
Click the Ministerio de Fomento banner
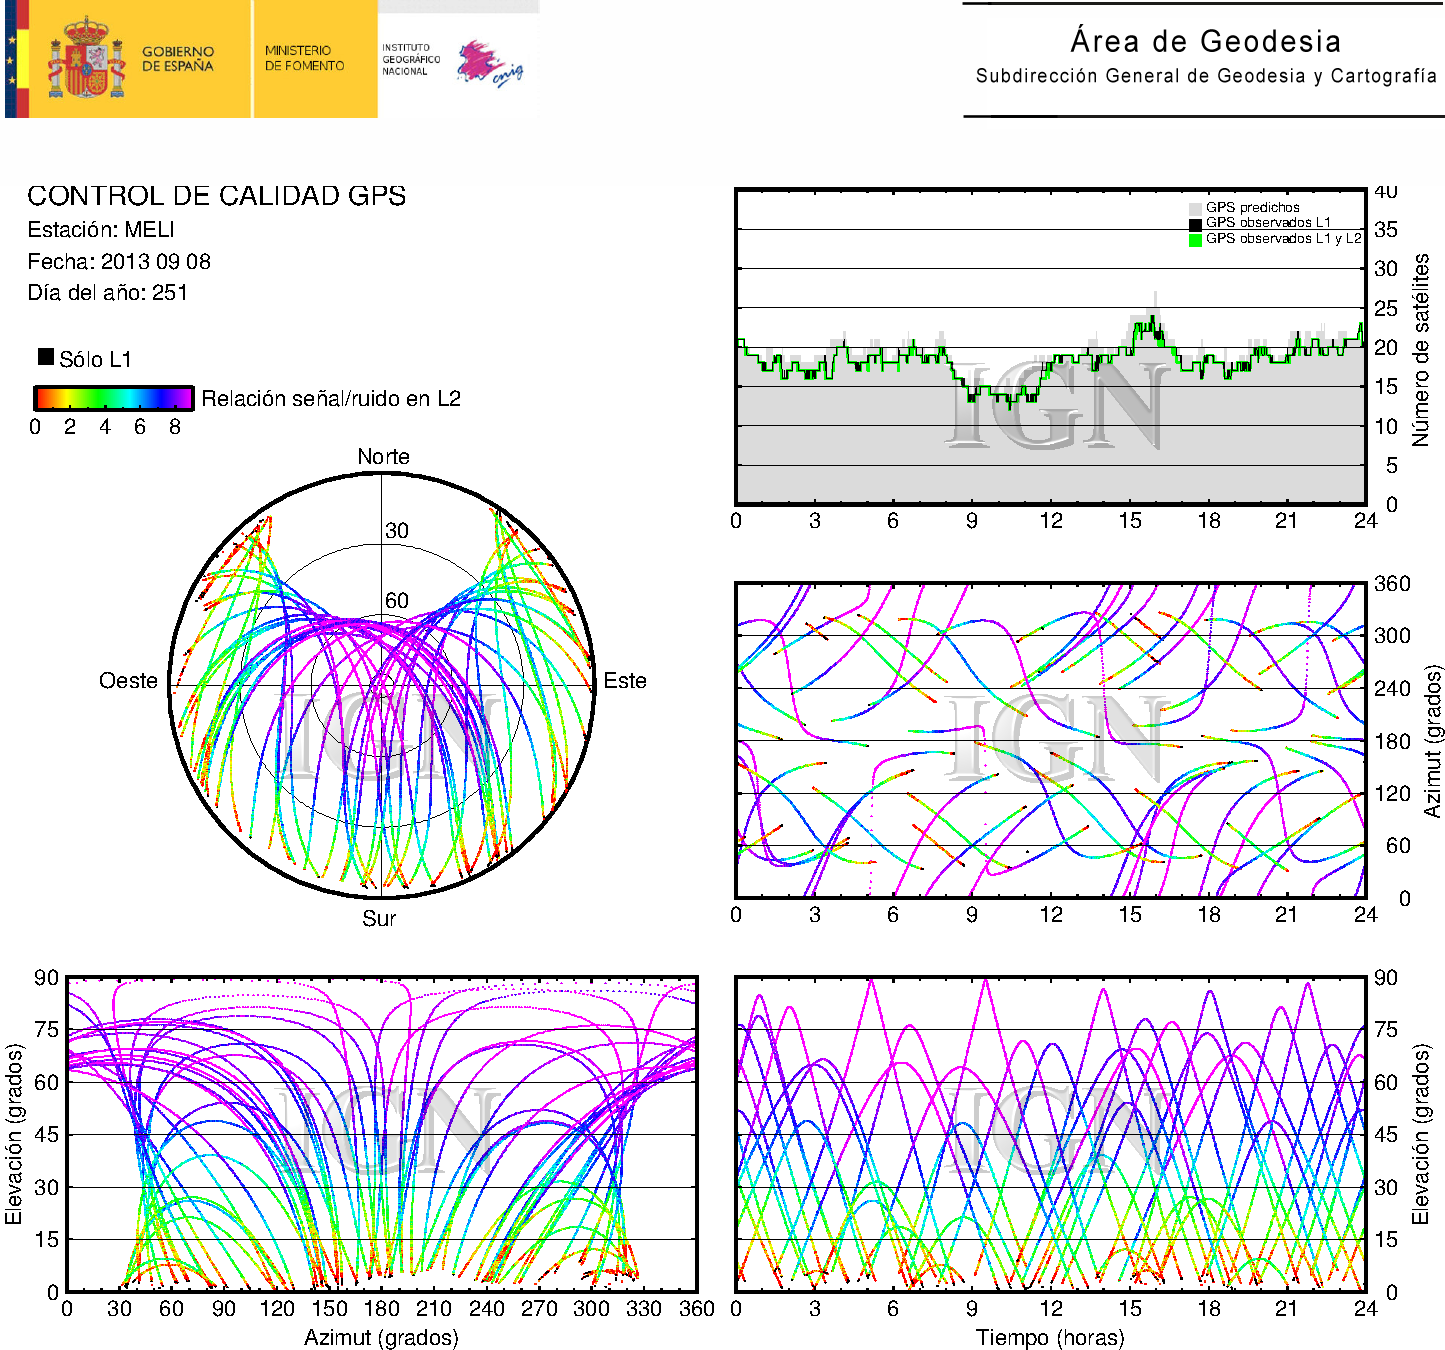[x=304, y=58]
